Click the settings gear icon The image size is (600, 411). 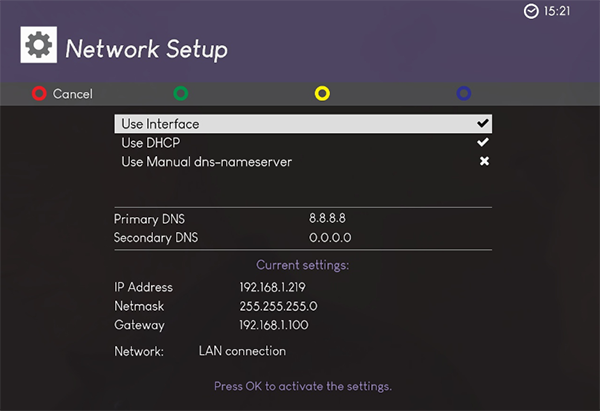click(39, 45)
